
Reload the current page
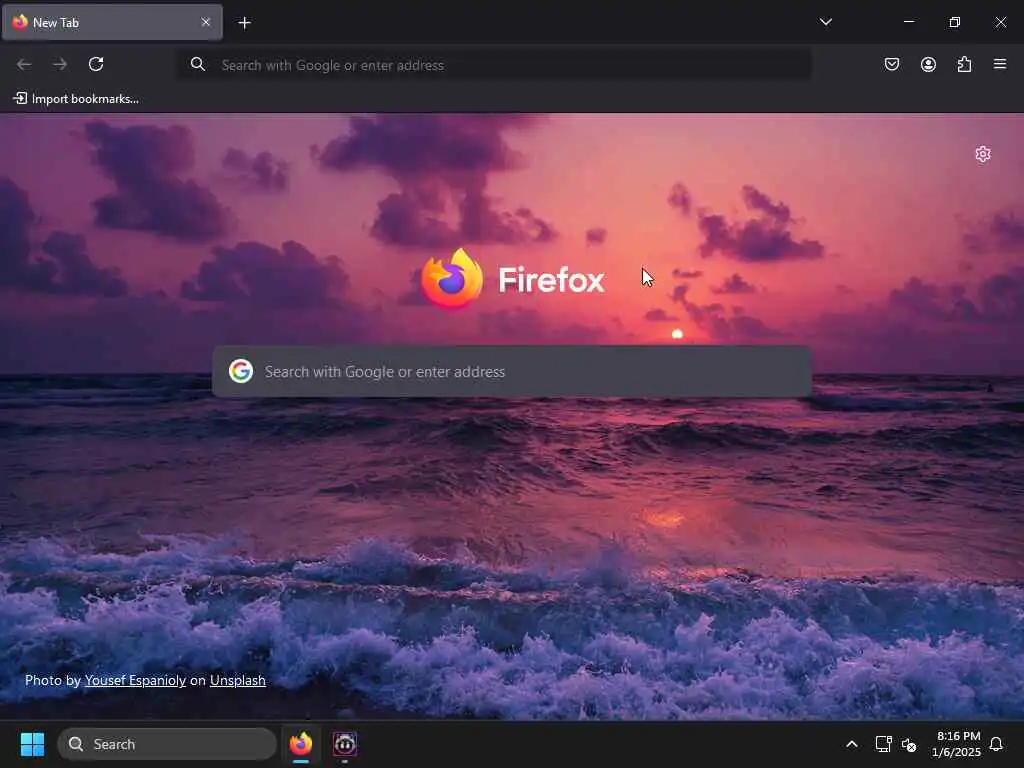tap(96, 64)
